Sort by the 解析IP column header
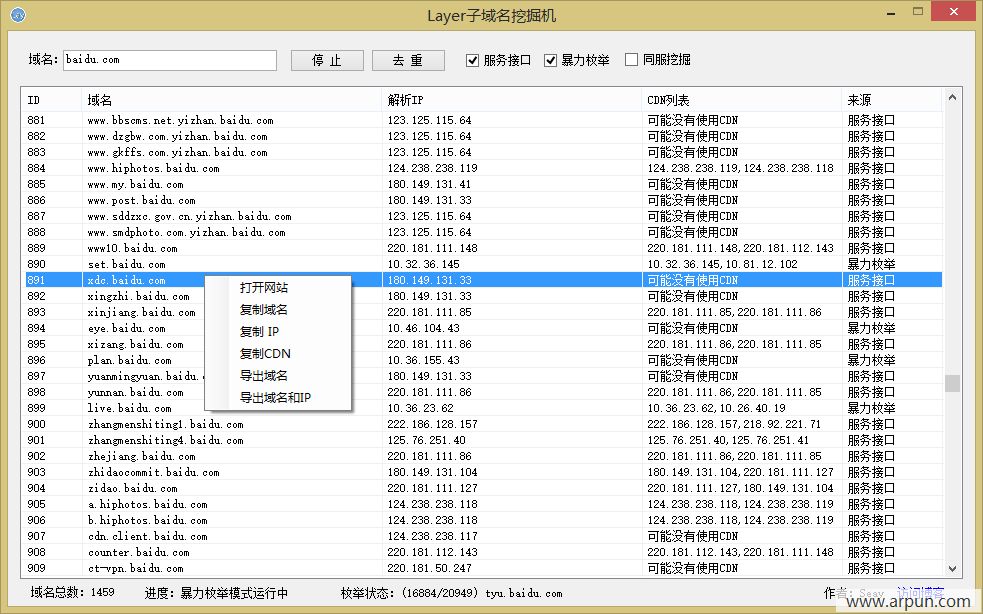 click(512, 100)
